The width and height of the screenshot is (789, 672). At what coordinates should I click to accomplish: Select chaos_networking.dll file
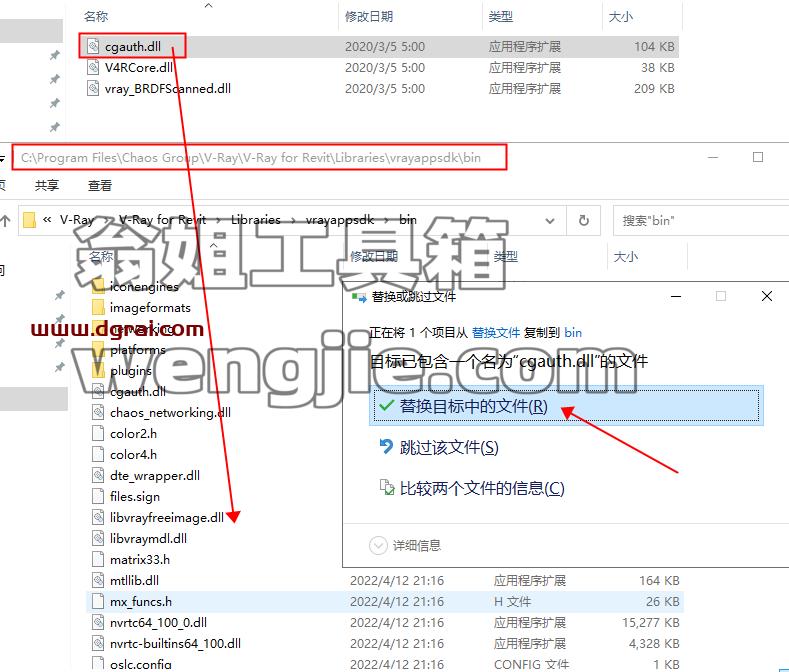[170, 413]
